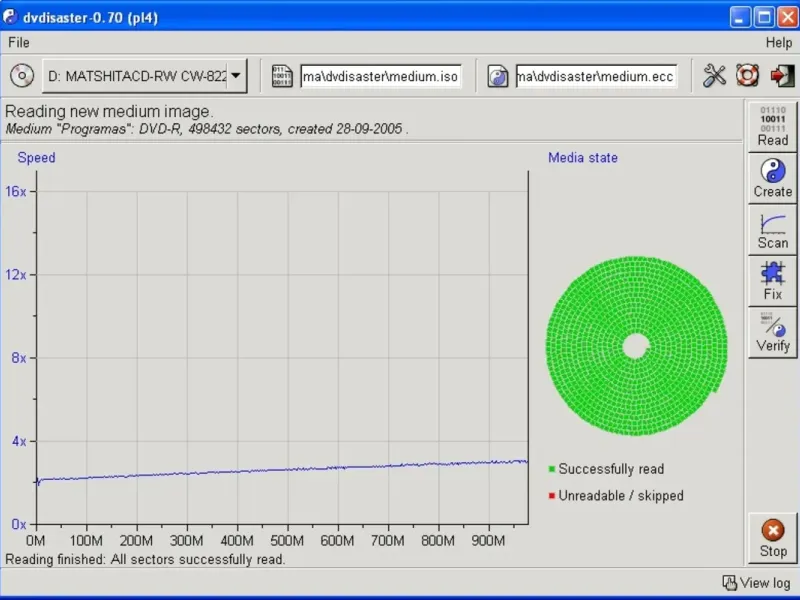800x600 pixels.
Task: Close the dvdisaster window
Action: pos(788,17)
